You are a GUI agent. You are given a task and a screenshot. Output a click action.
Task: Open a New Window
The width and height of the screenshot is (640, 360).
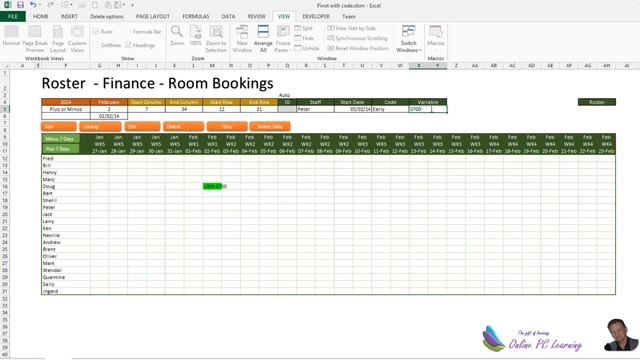click(x=242, y=39)
